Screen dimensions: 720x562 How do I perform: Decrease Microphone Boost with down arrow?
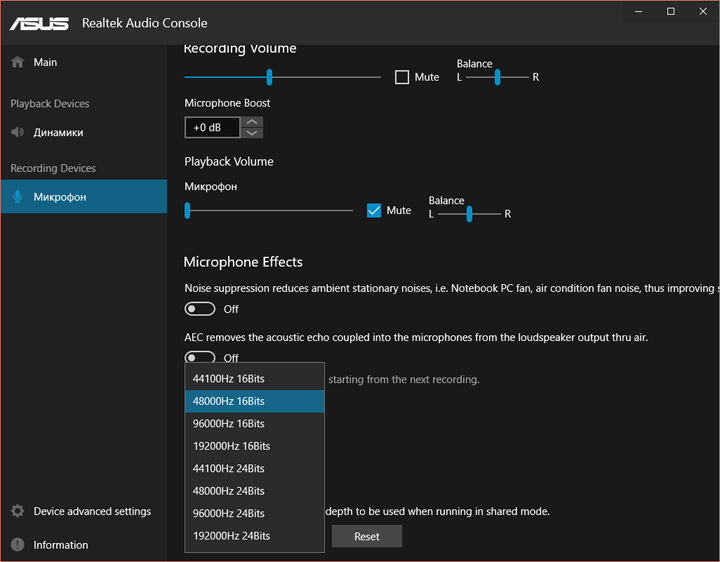(x=253, y=133)
